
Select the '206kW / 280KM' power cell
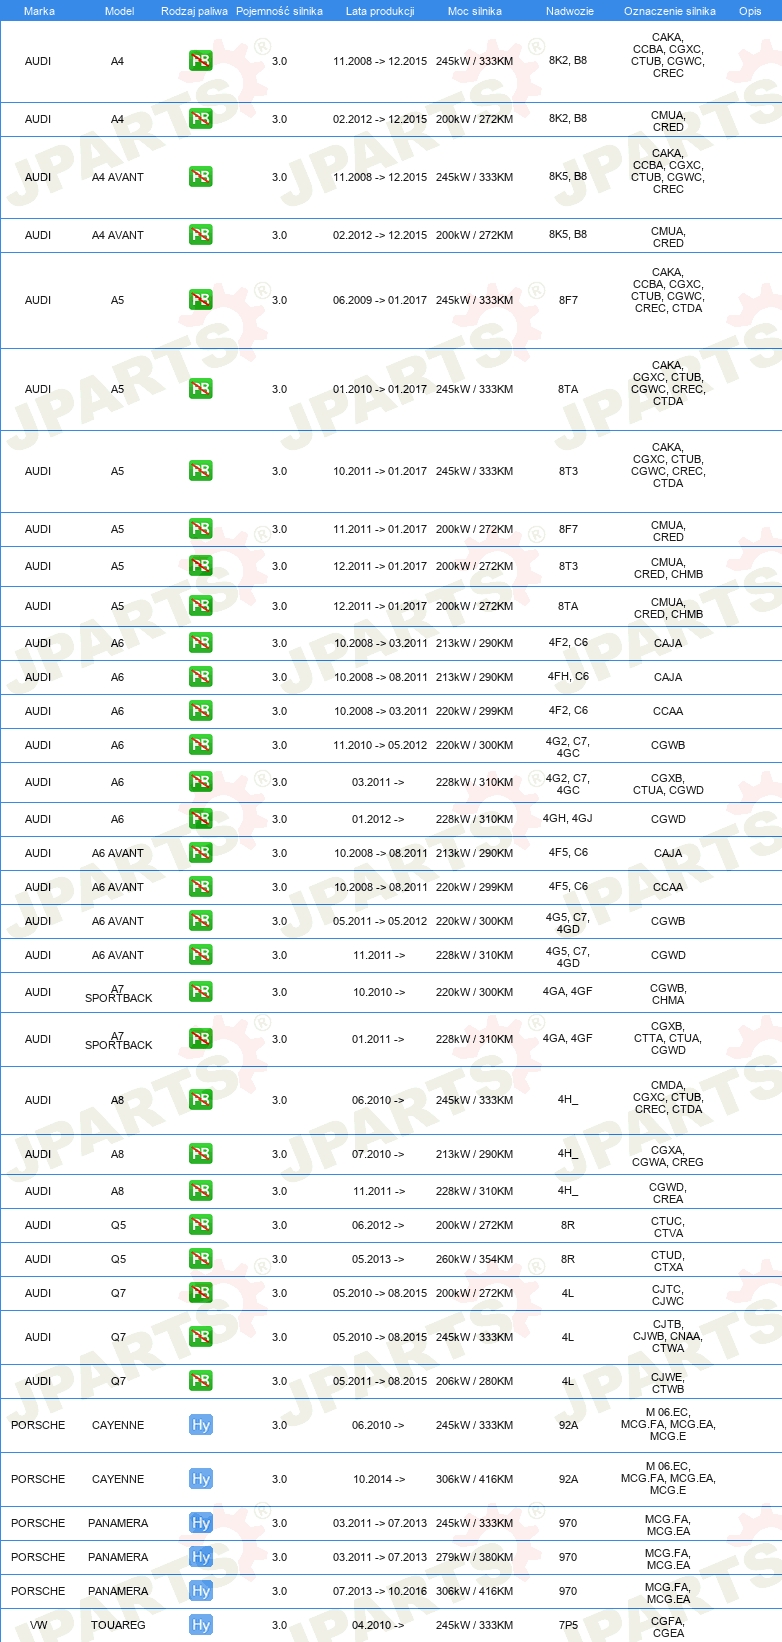[474, 1381]
